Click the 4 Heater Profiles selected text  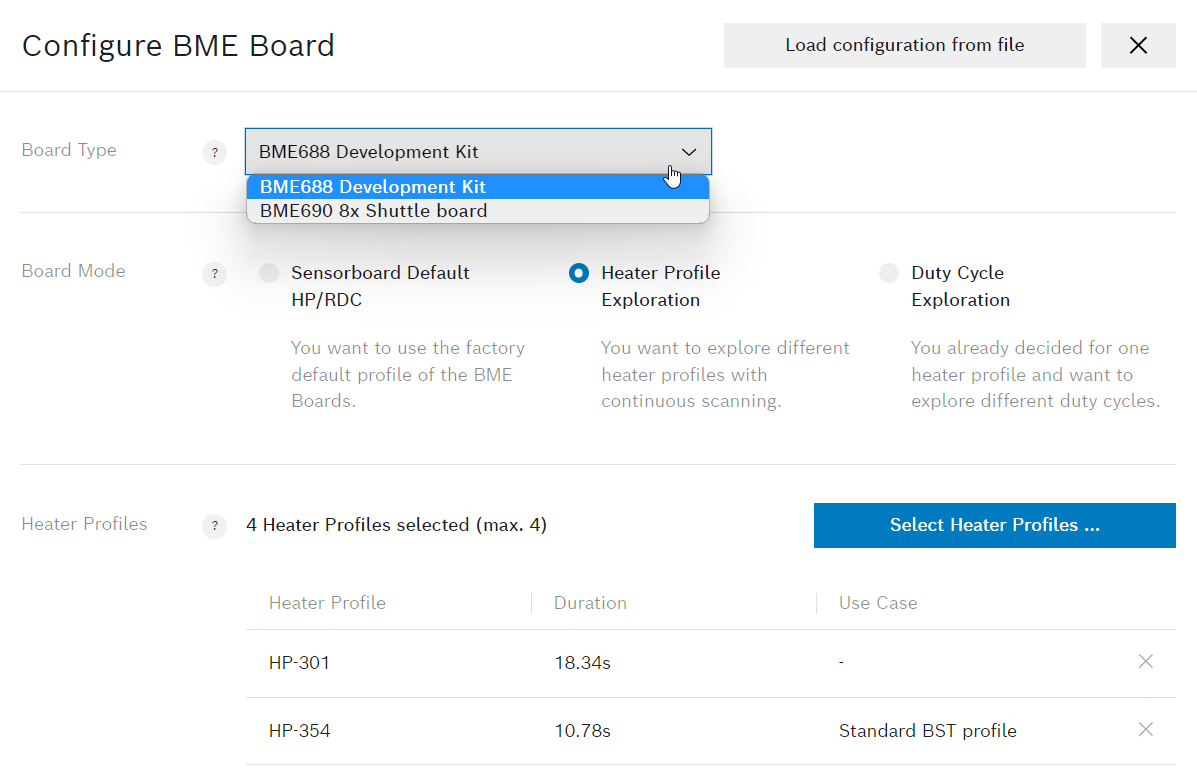[396, 525]
